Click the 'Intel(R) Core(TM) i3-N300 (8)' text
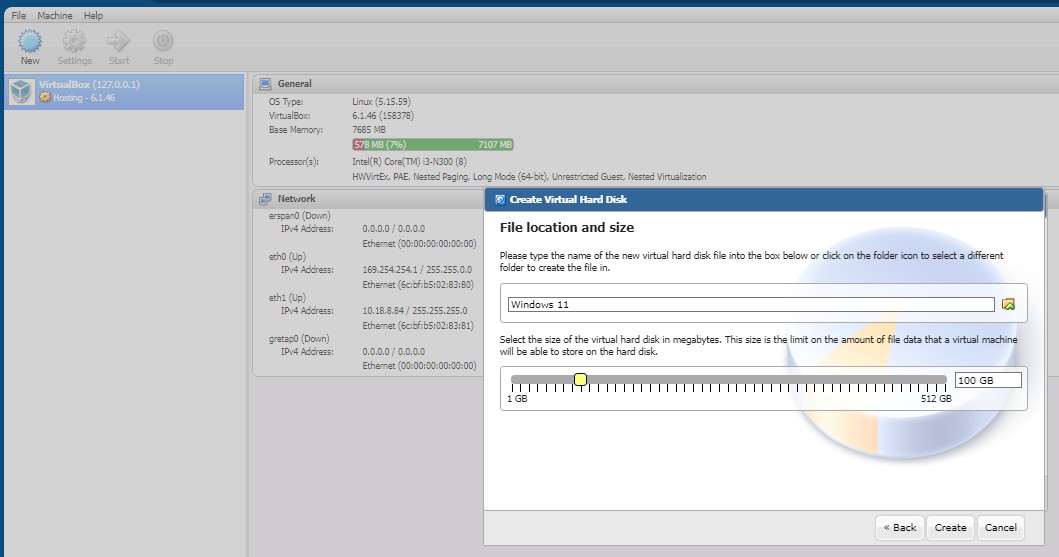 [x=409, y=161]
